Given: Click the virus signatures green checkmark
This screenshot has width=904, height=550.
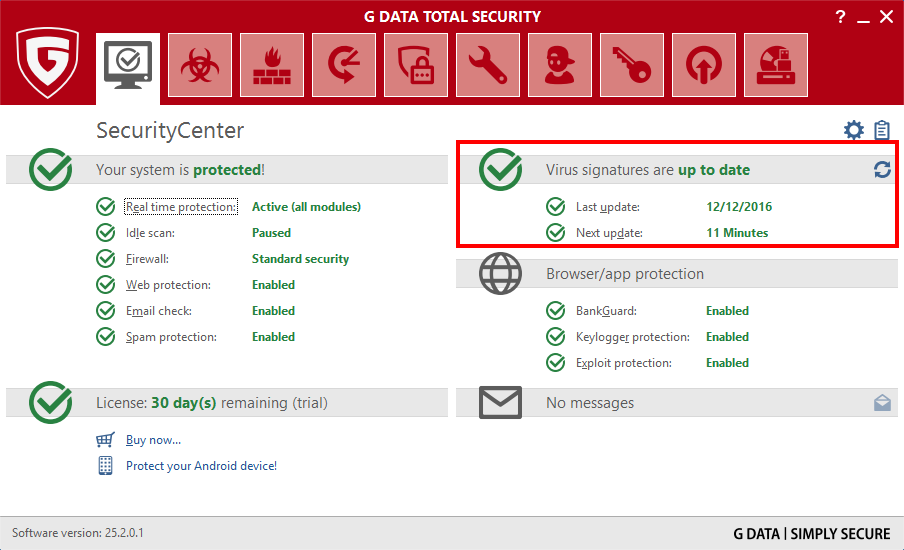Looking at the screenshot, I should tap(500, 169).
